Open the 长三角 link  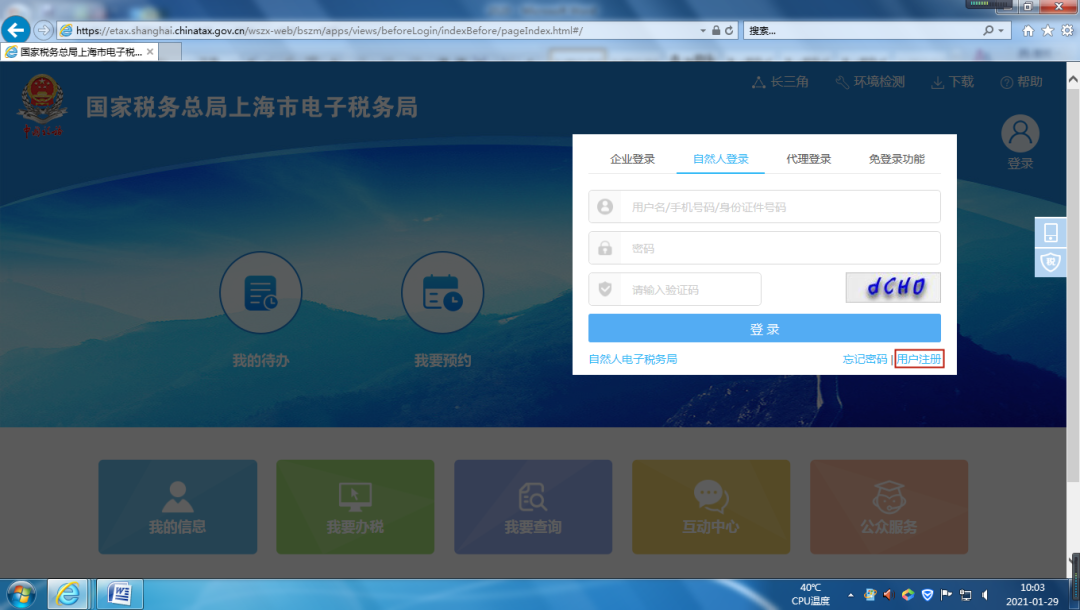(x=780, y=82)
